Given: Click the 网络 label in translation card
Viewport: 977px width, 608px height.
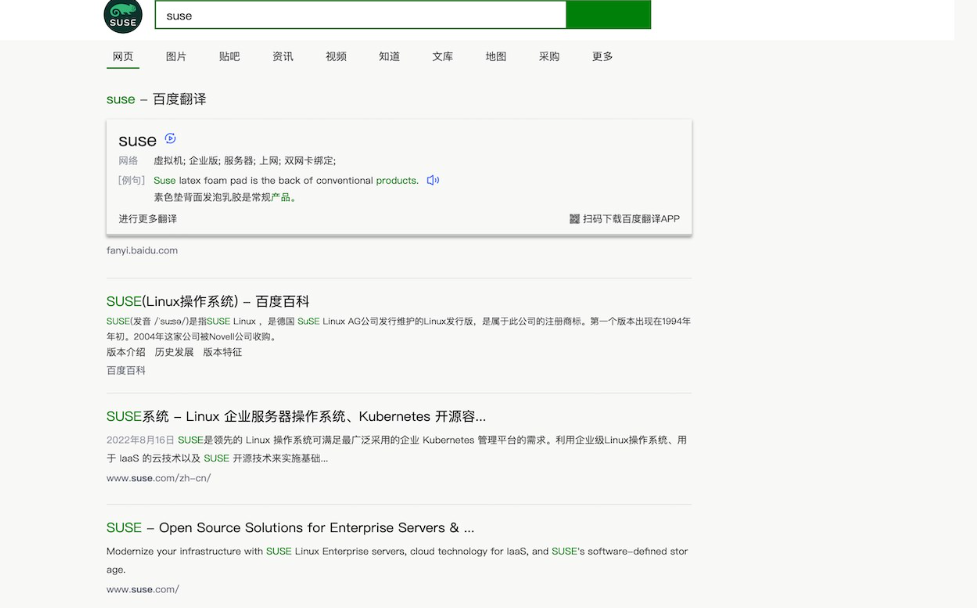Looking at the screenshot, I should [x=128, y=161].
